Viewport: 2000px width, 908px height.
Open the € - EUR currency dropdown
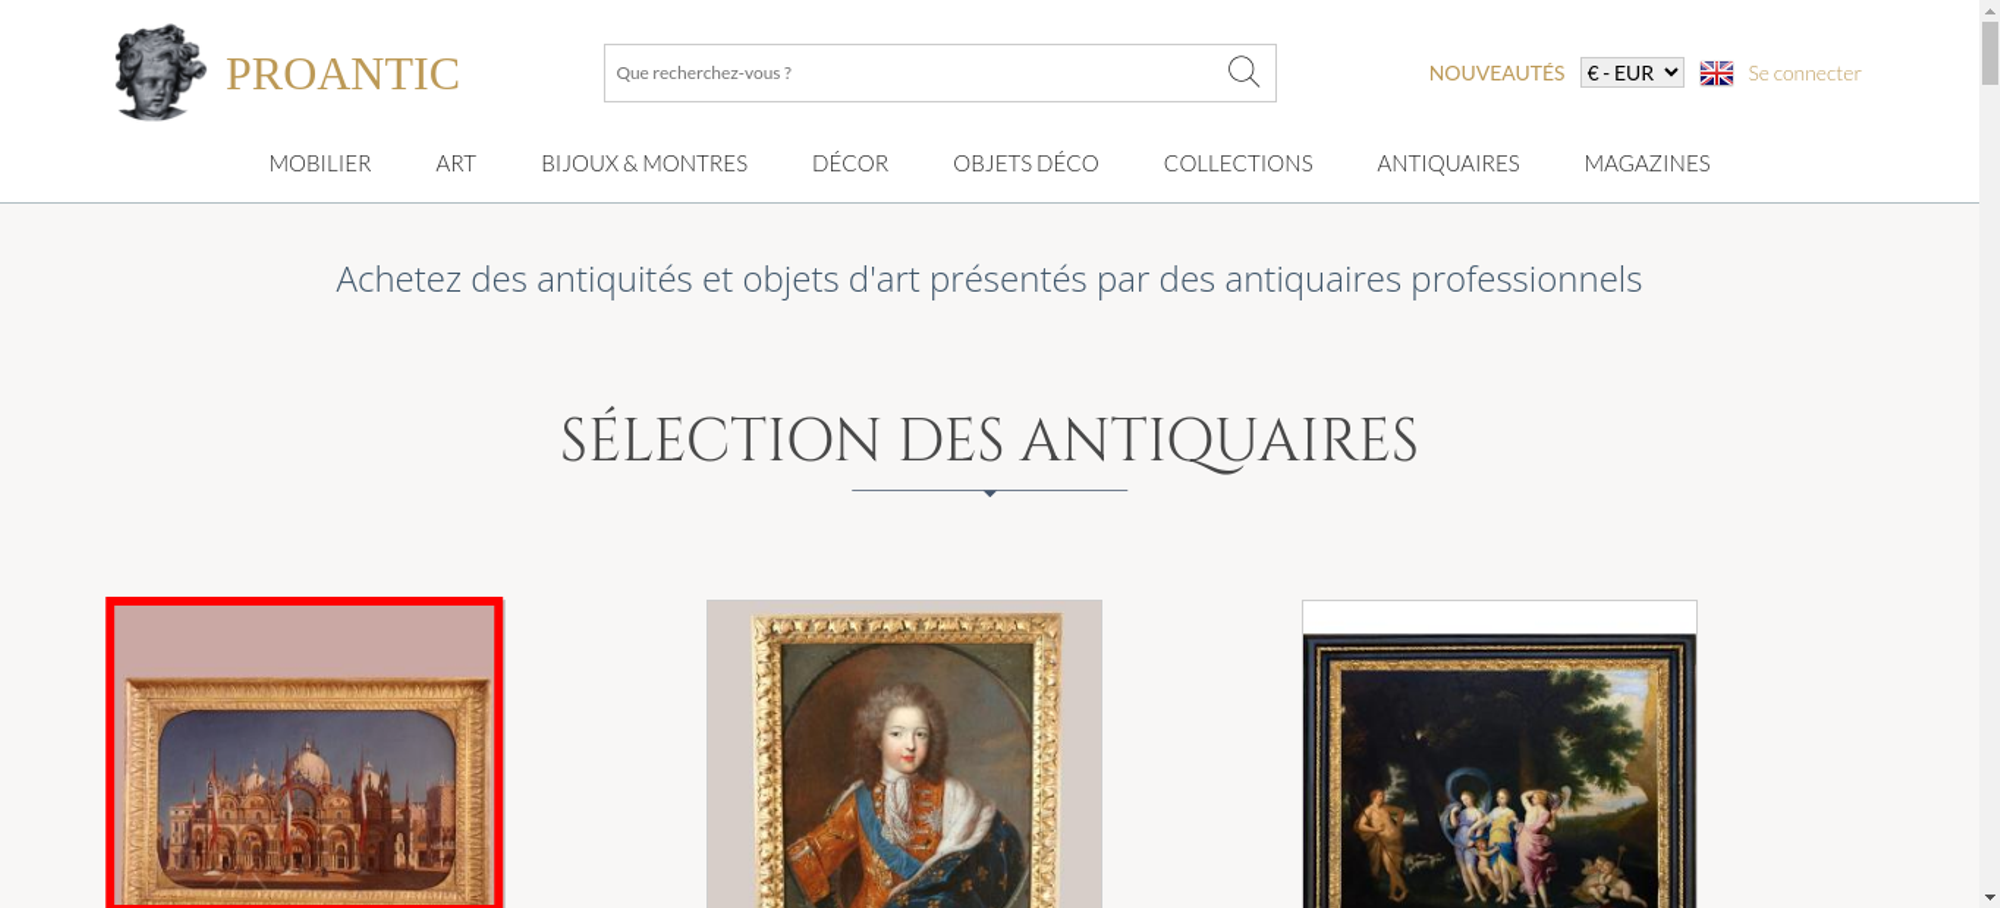point(1632,73)
